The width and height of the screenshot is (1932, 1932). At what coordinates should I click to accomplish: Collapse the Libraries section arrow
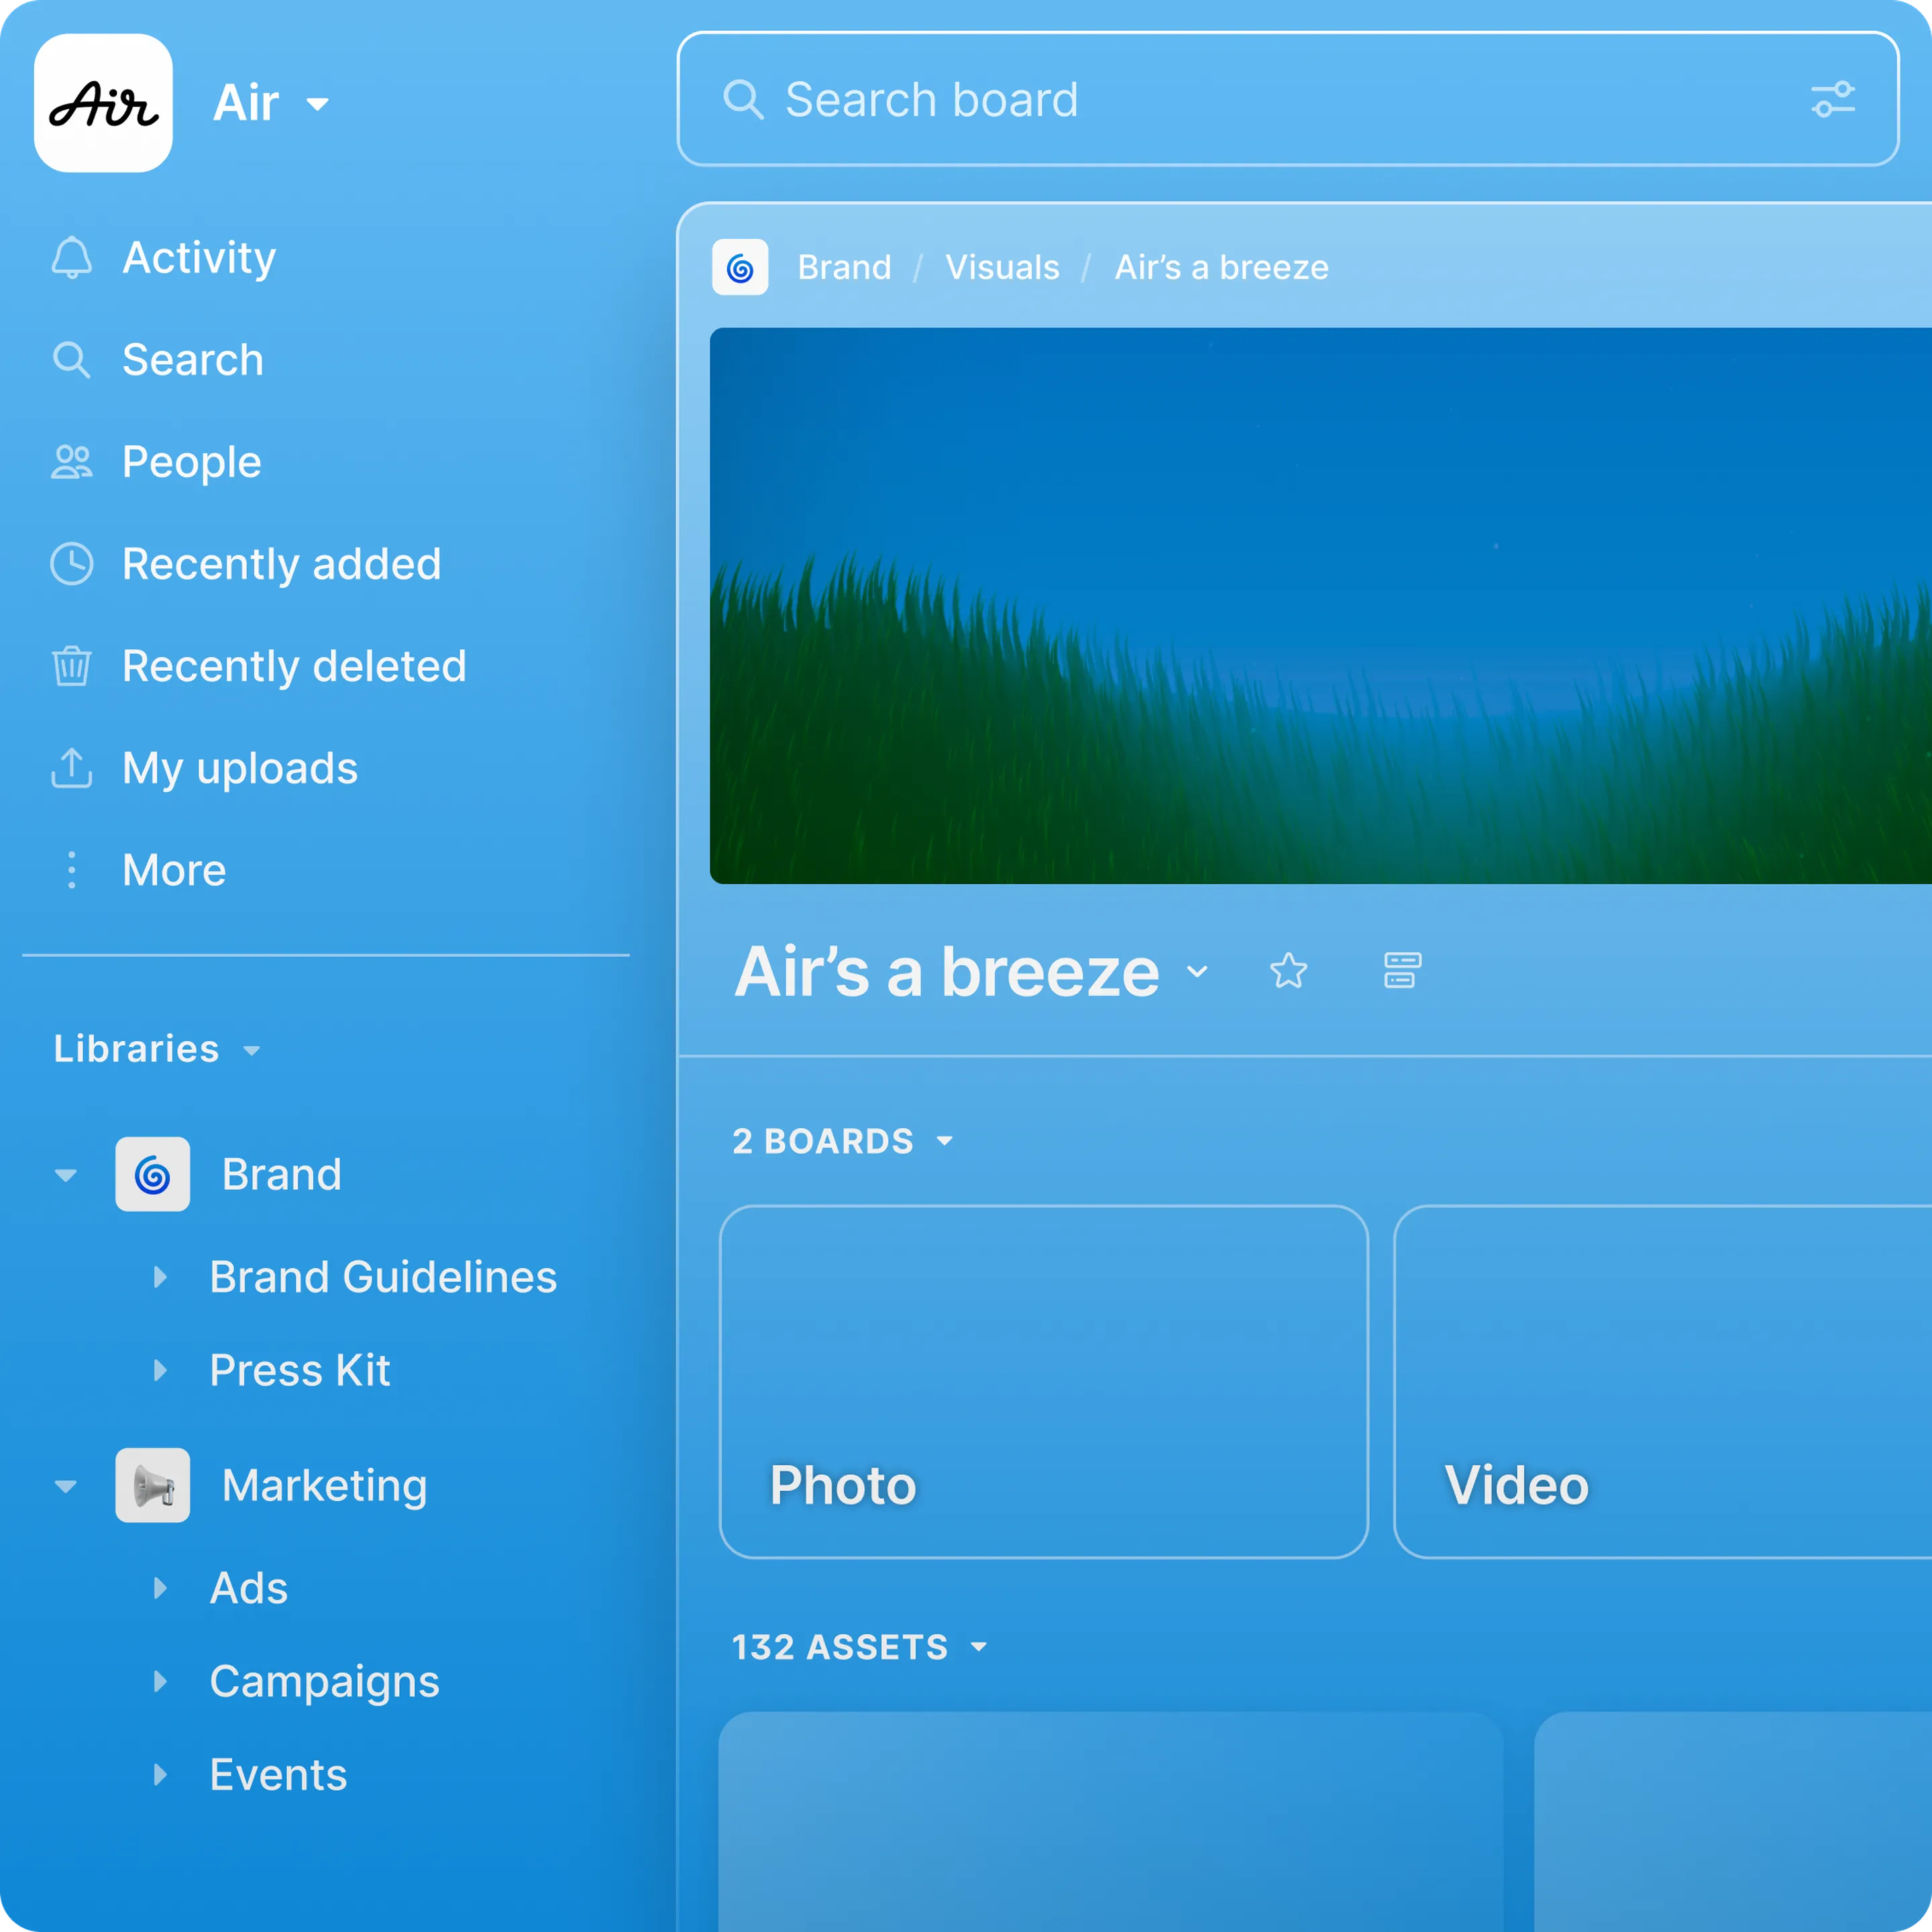[x=252, y=1050]
